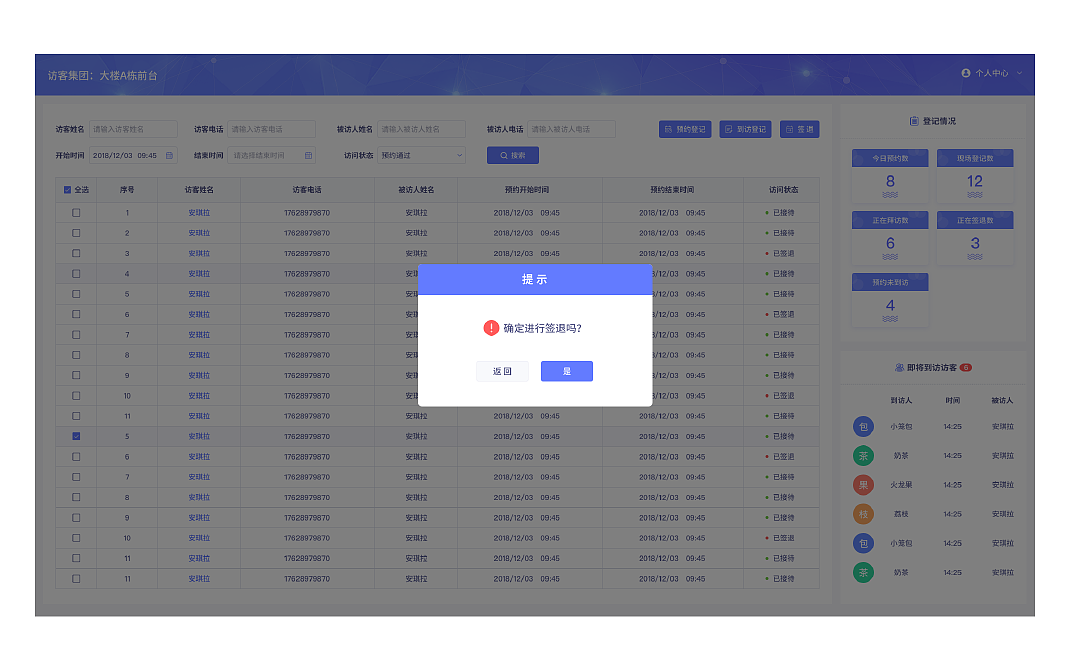Open the calendar icon in 开始时间 field
Image resolution: width=1070 pixels, height=670 pixels.
click(169, 156)
